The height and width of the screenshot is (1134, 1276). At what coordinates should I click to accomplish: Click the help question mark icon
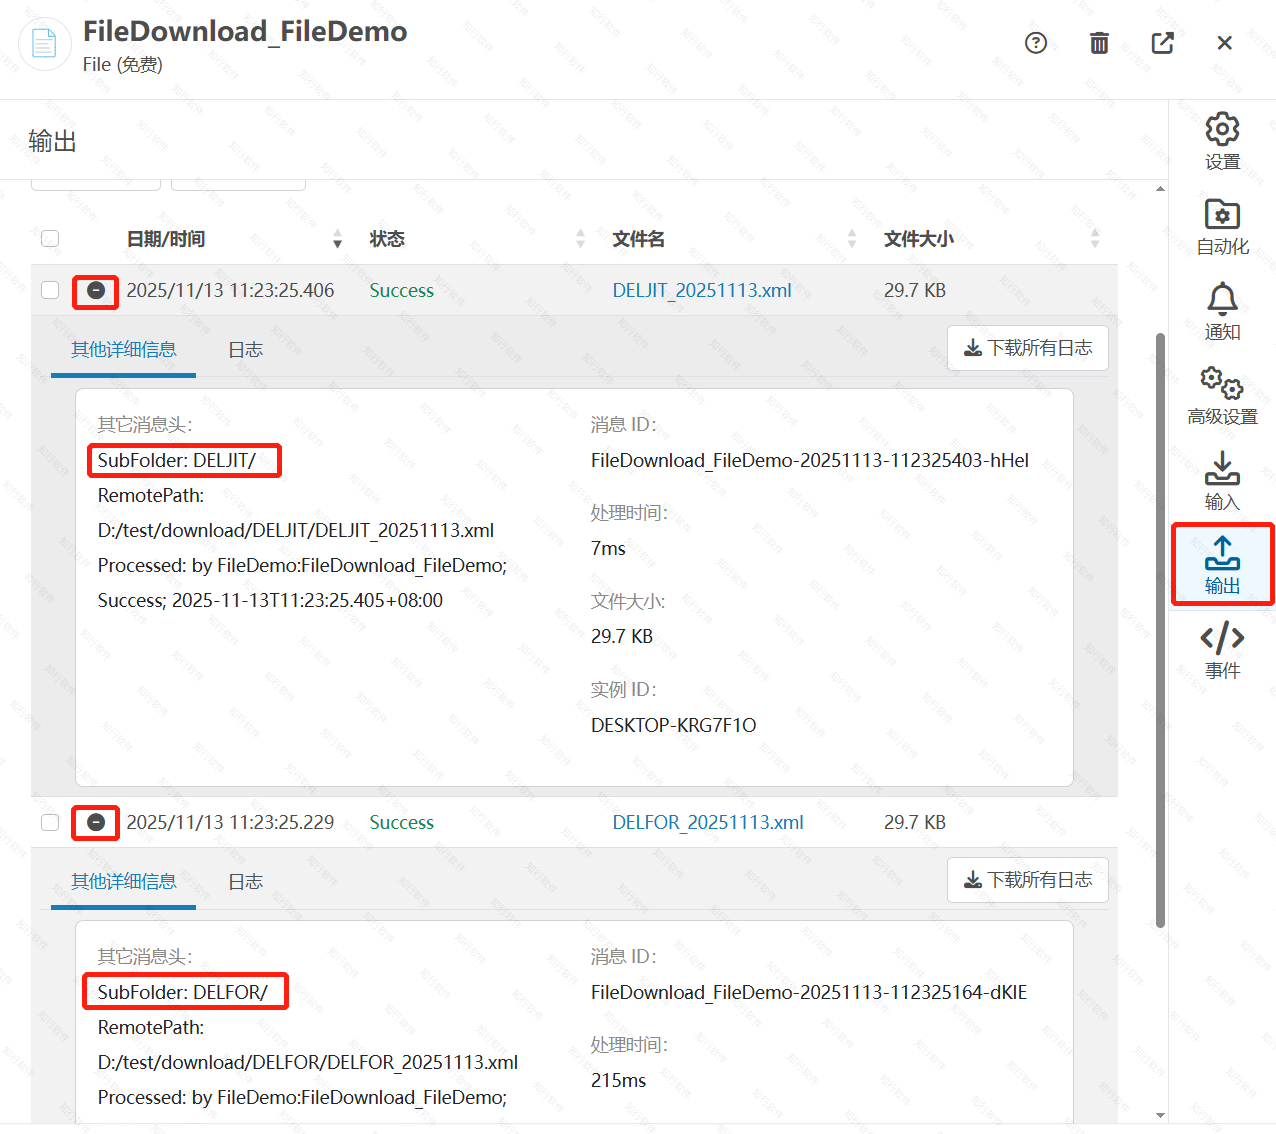point(1036,43)
